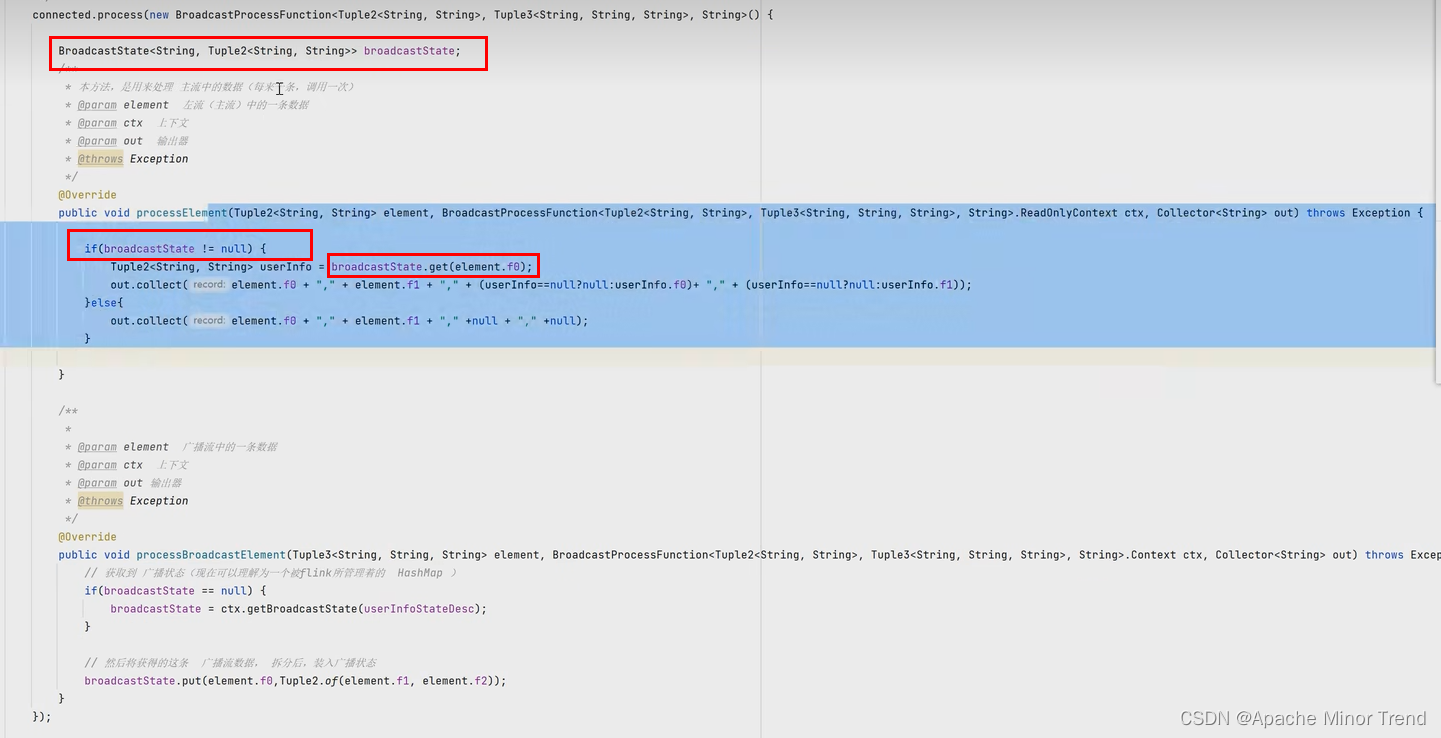Click the @Override annotation above processBroadcastElement

point(86,536)
